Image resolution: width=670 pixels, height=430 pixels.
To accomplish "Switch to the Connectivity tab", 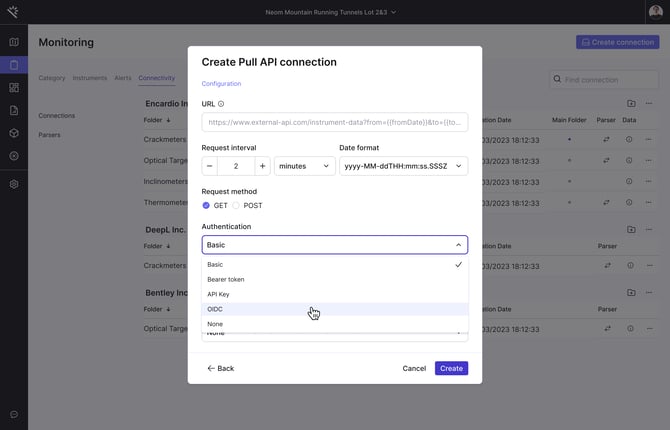I will [x=156, y=78].
